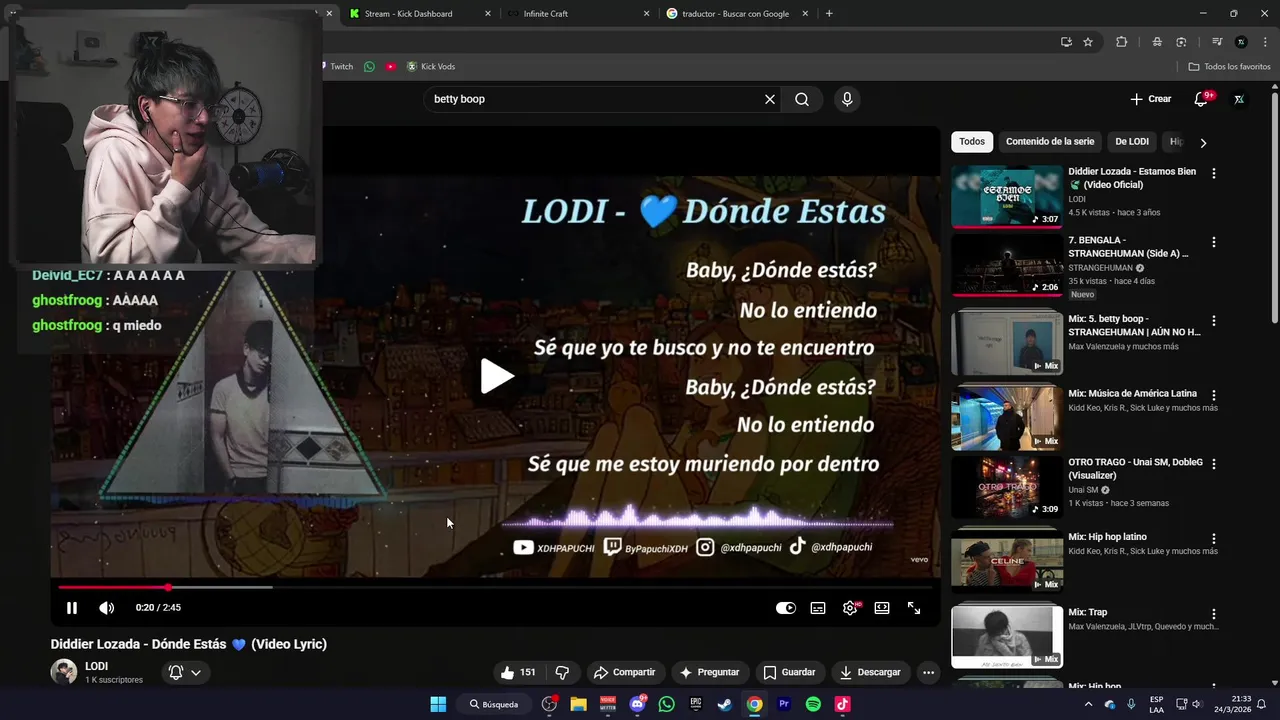Screen dimensions: 1280x720
Task: Open the Windows Start menu
Action: (x=438, y=704)
